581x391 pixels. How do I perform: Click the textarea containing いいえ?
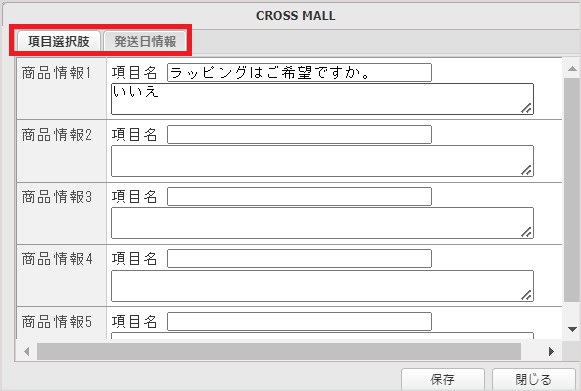[322, 99]
